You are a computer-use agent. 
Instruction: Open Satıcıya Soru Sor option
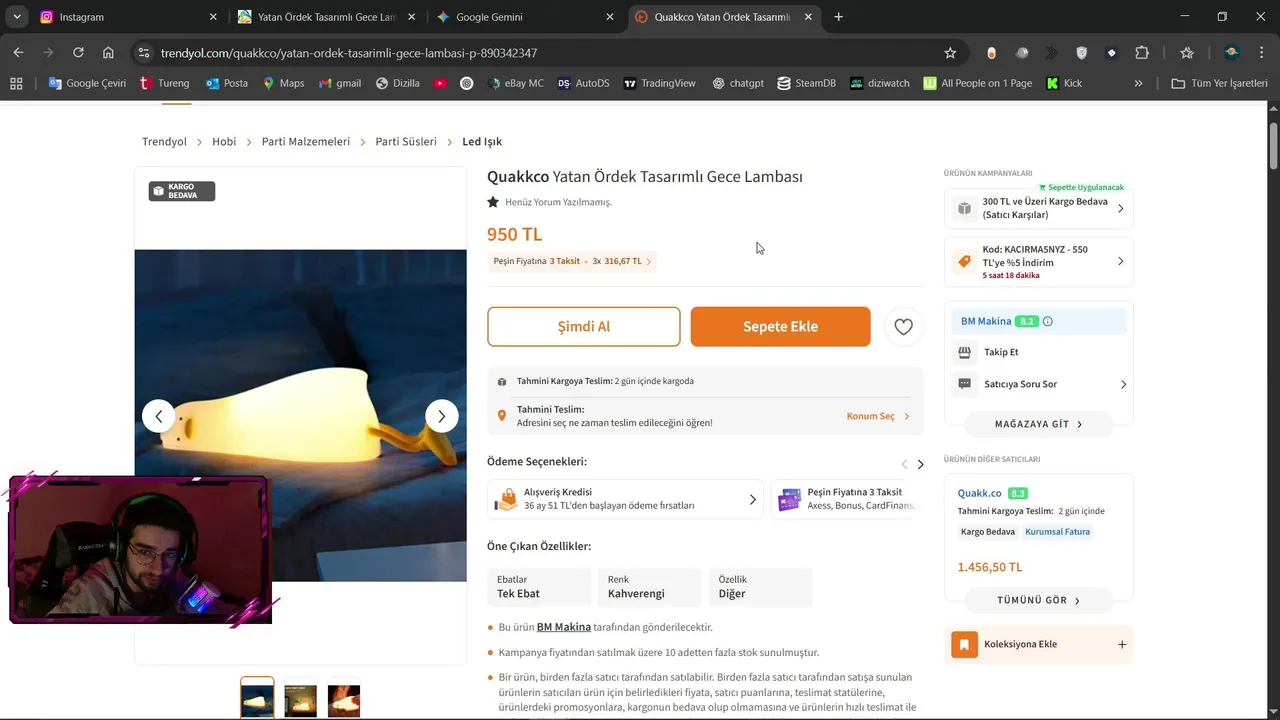click(1039, 384)
